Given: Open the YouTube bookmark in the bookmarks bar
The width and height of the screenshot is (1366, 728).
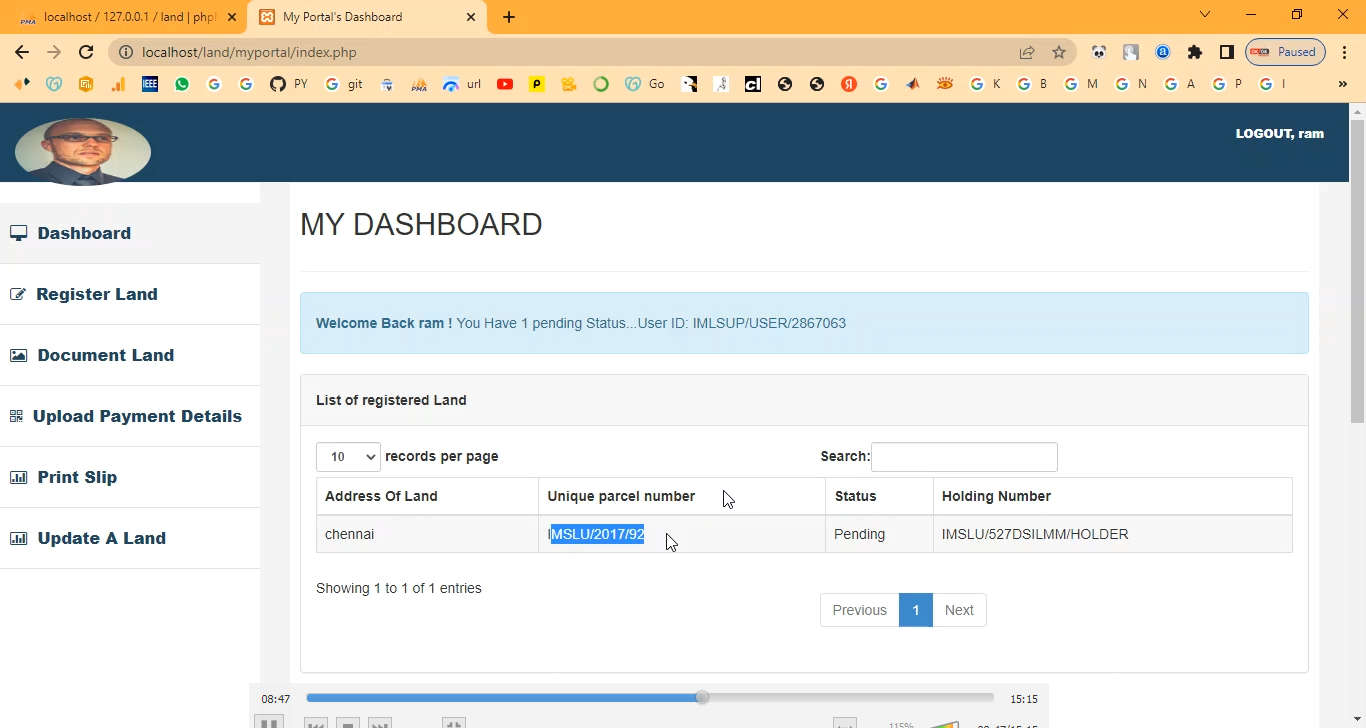Looking at the screenshot, I should 505,84.
